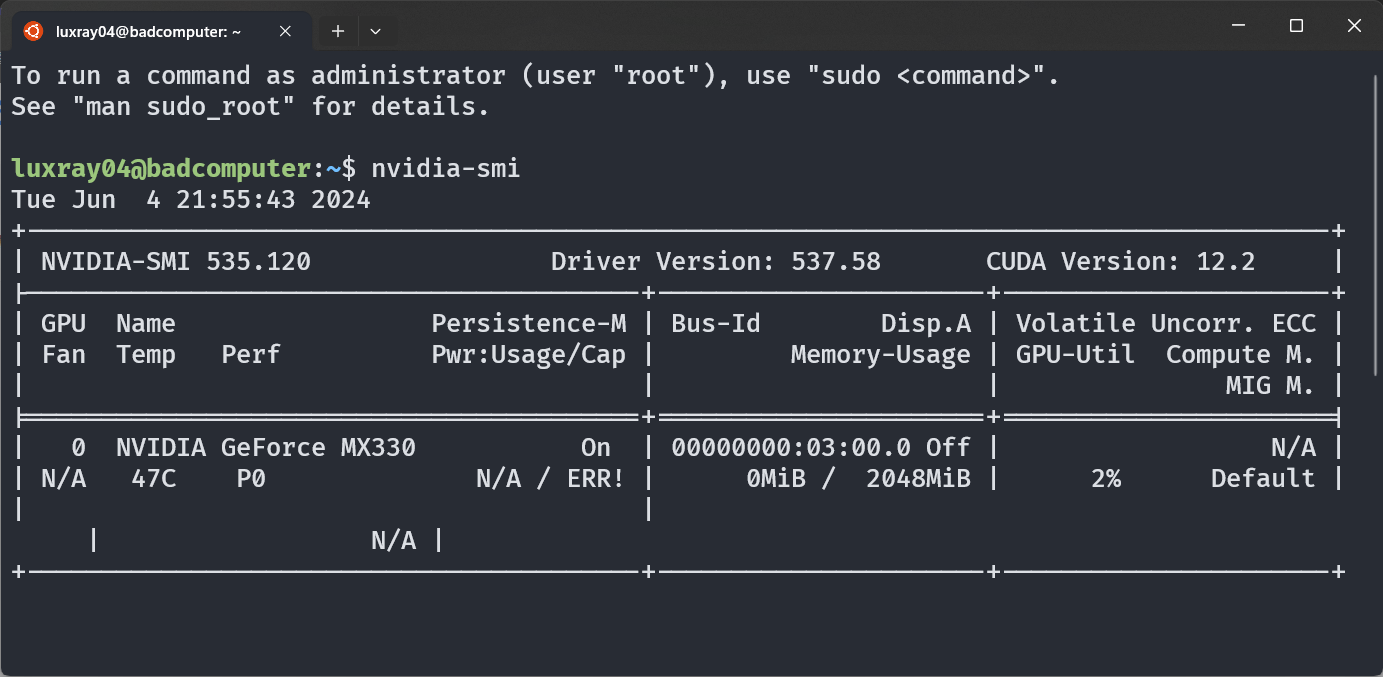1383x677 pixels.
Task: Click the Driver Version 537.58 text
Action: 715,262
